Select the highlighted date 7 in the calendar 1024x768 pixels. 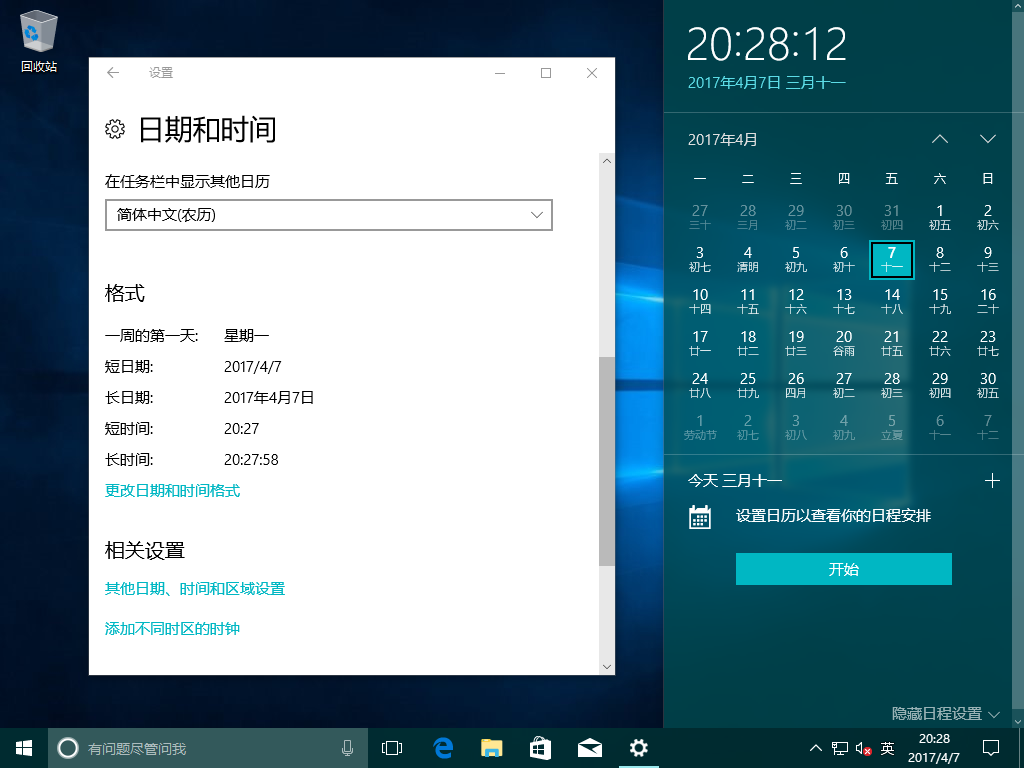(x=891, y=260)
